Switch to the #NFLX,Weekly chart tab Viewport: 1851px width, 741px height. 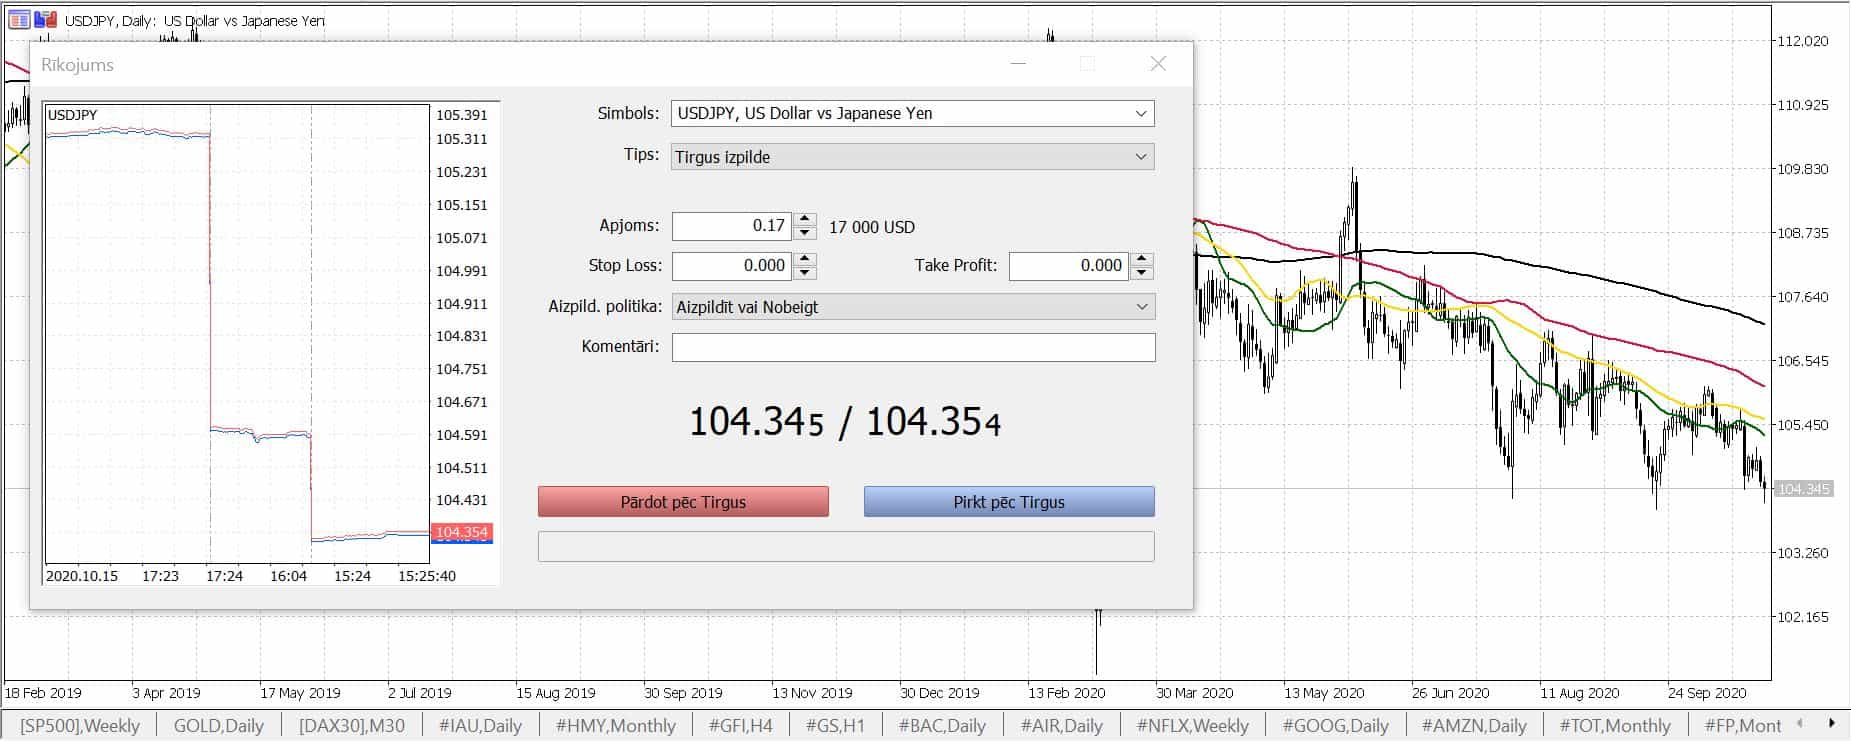click(x=1193, y=726)
